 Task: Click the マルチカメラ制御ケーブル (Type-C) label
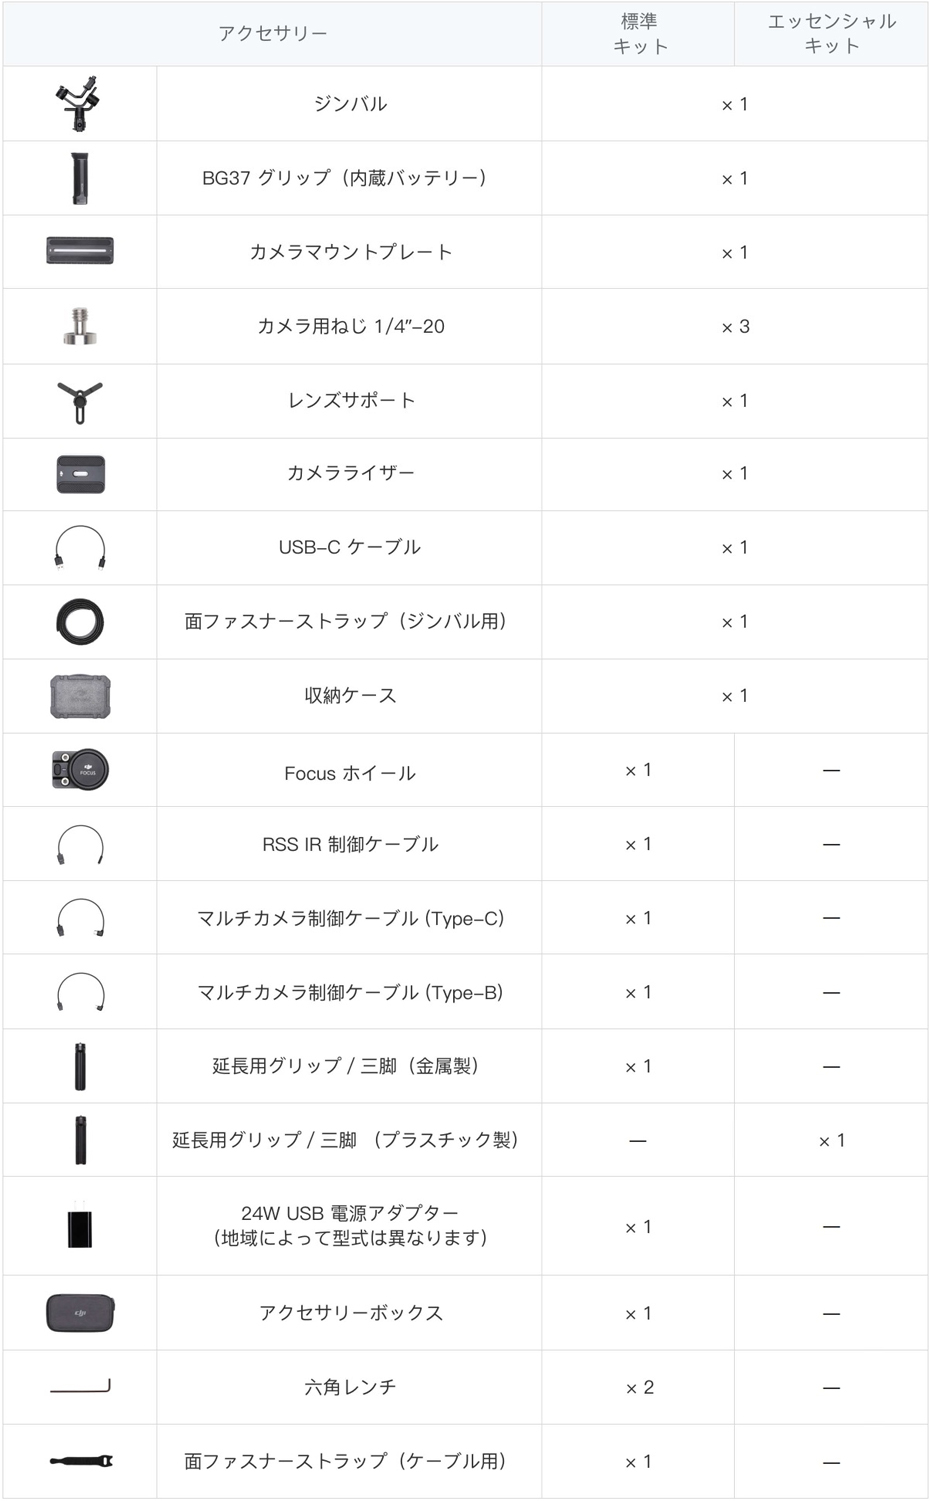[350, 918]
